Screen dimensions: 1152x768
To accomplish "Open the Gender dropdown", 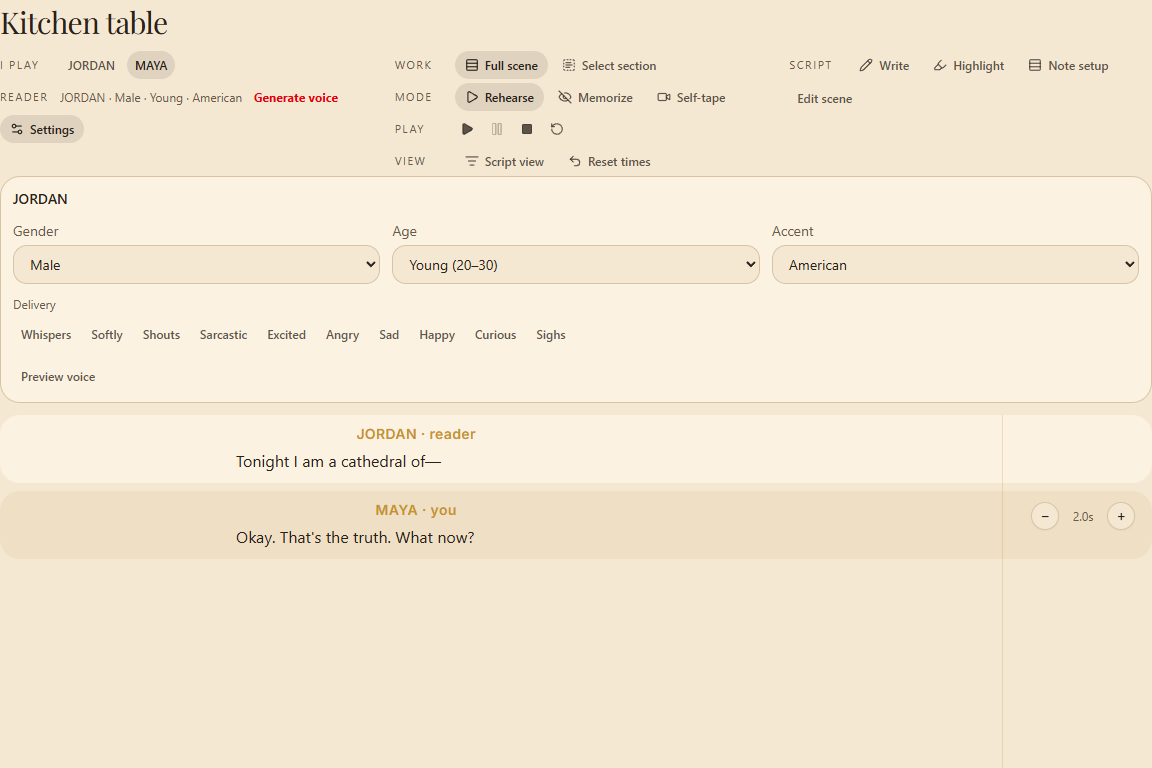I will pyautogui.click(x=196, y=265).
